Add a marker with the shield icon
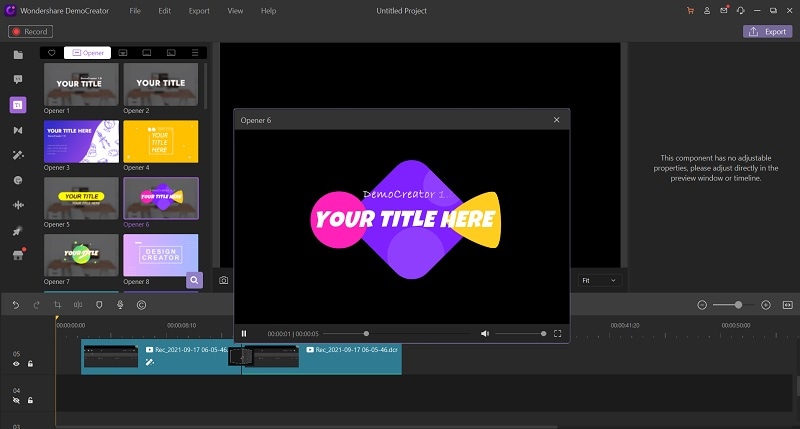 pos(99,305)
